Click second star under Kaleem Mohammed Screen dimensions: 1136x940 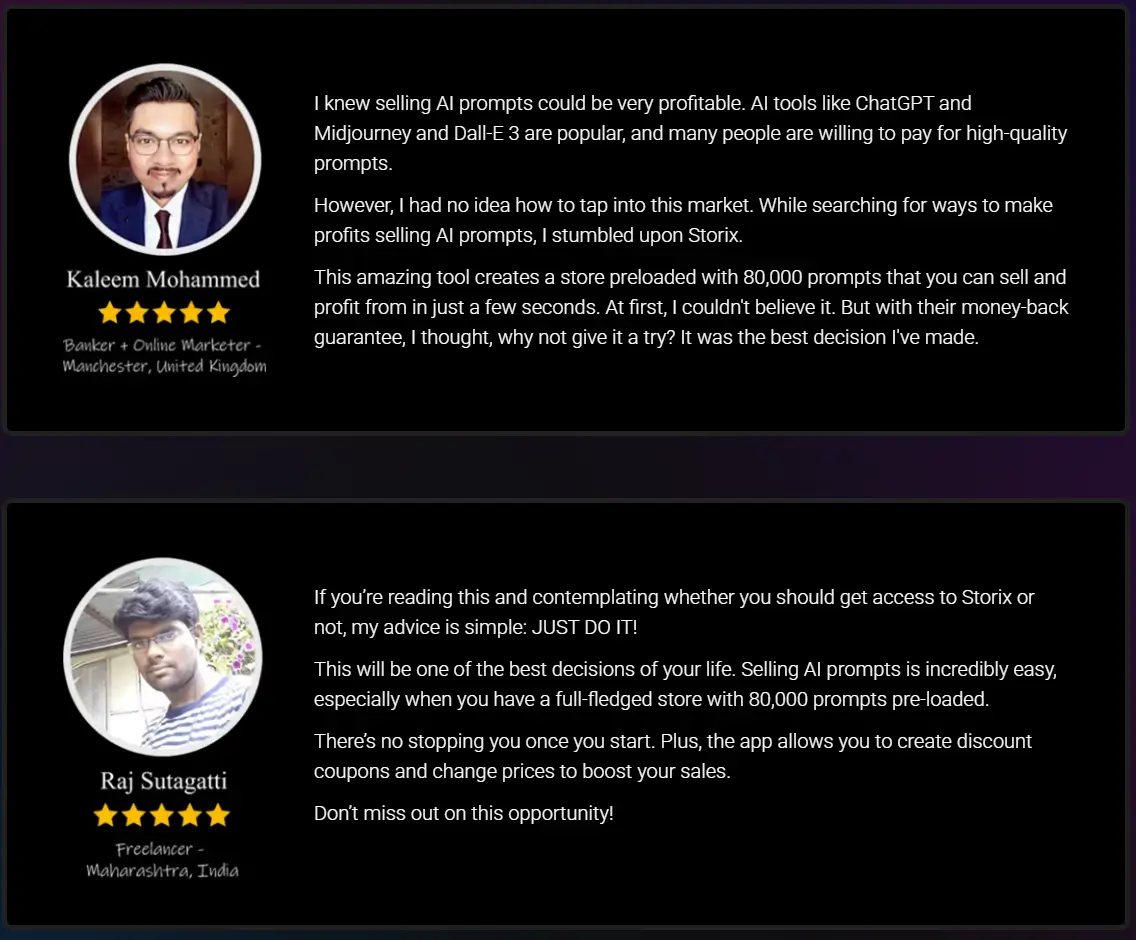pos(137,313)
